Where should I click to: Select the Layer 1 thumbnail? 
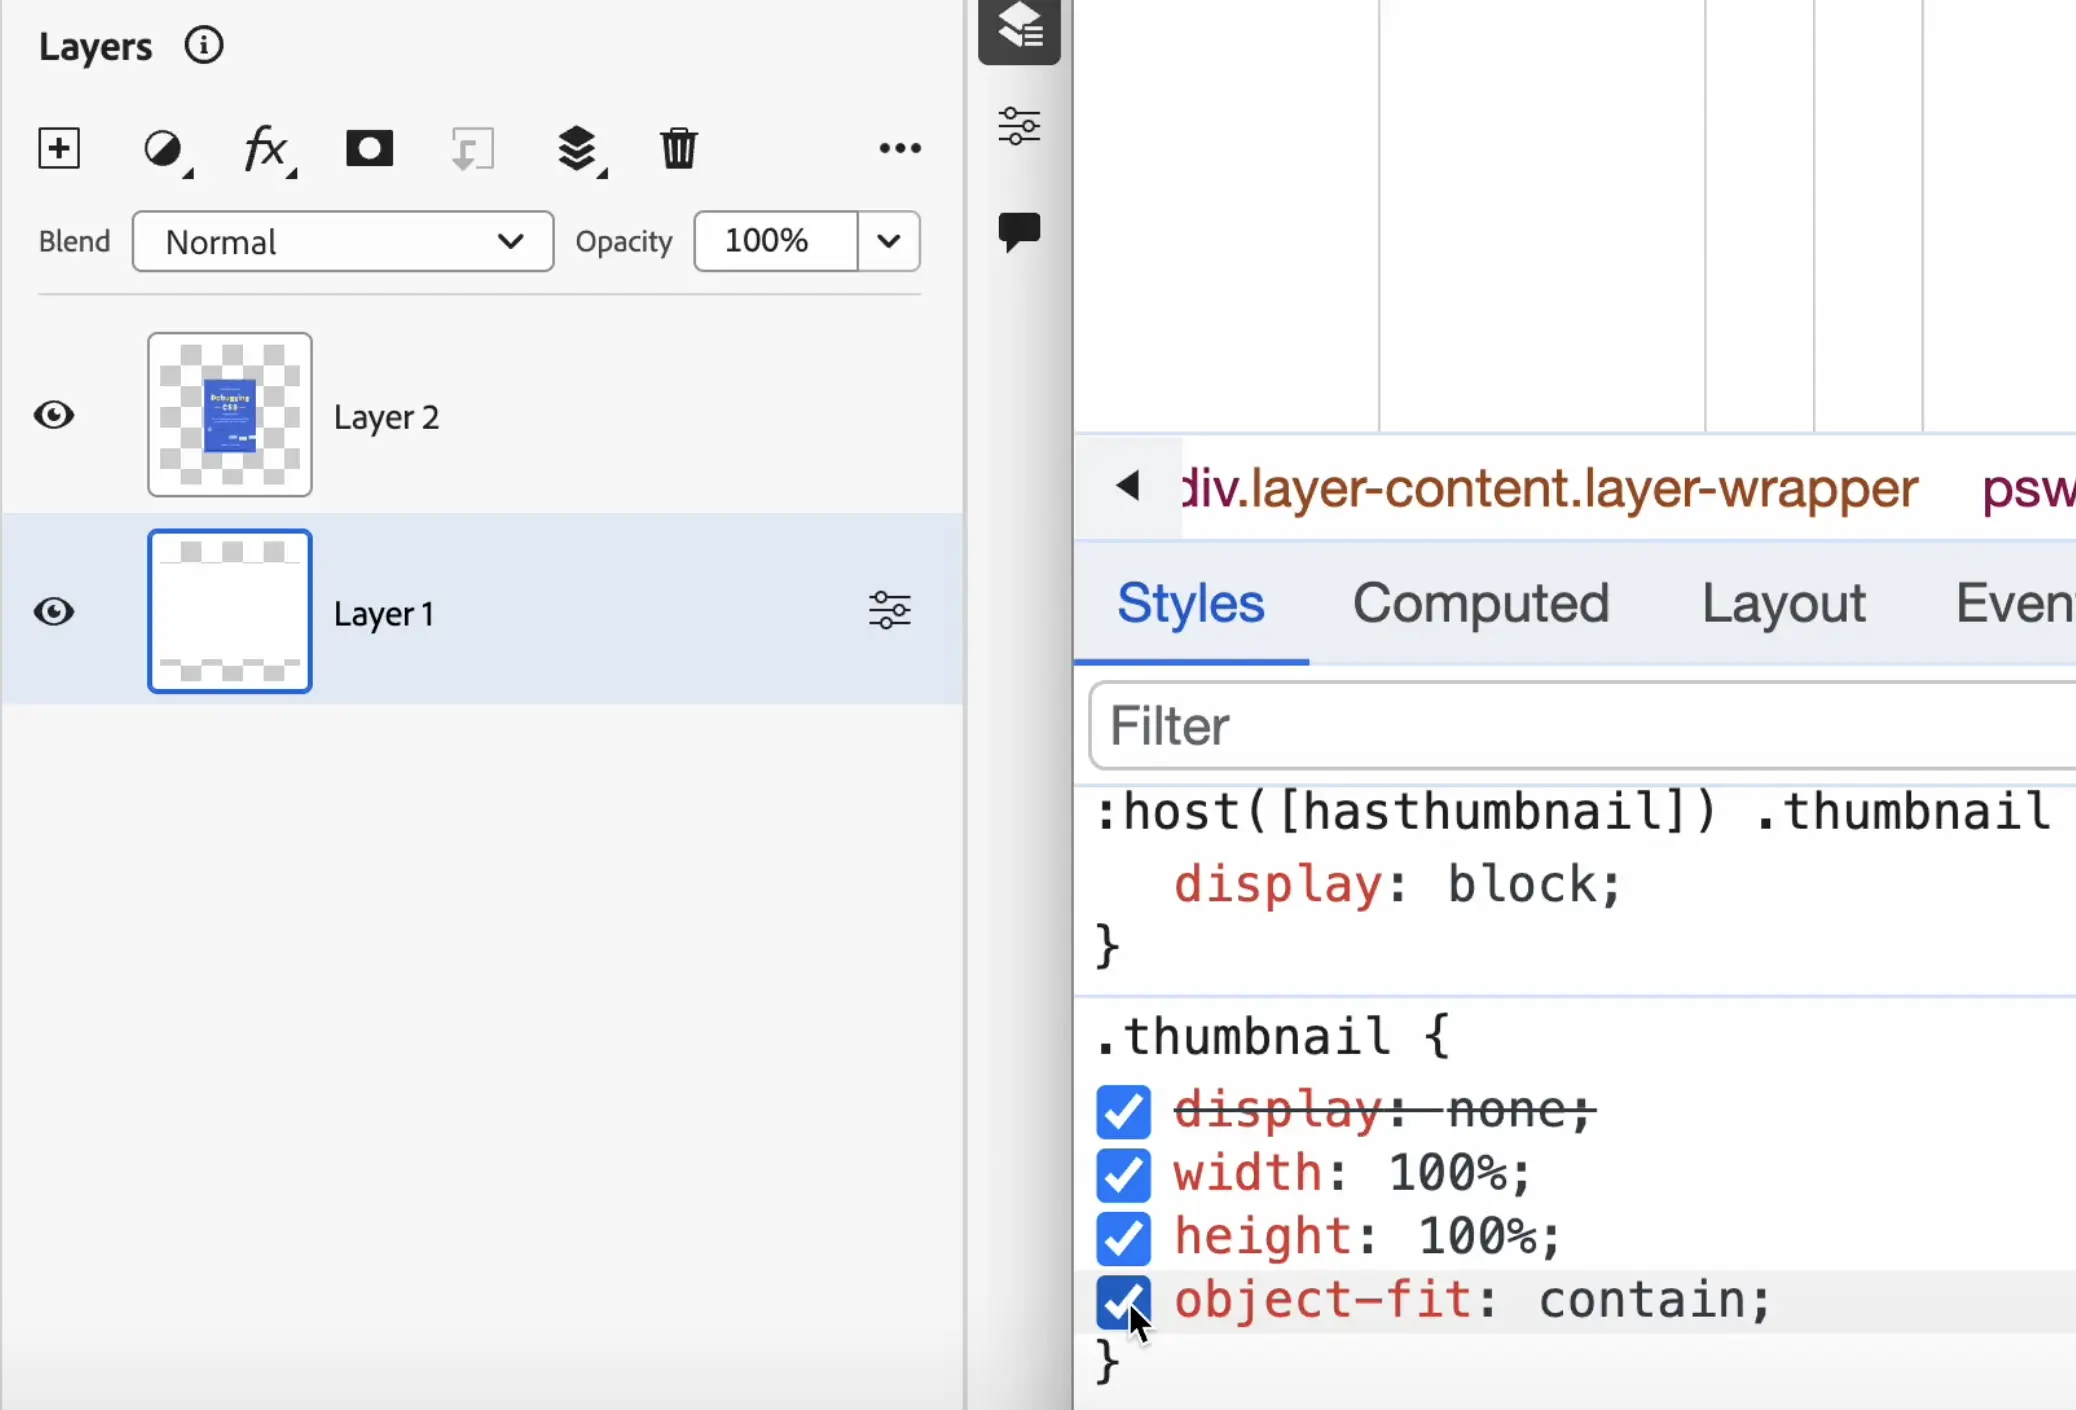click(230, 611)
